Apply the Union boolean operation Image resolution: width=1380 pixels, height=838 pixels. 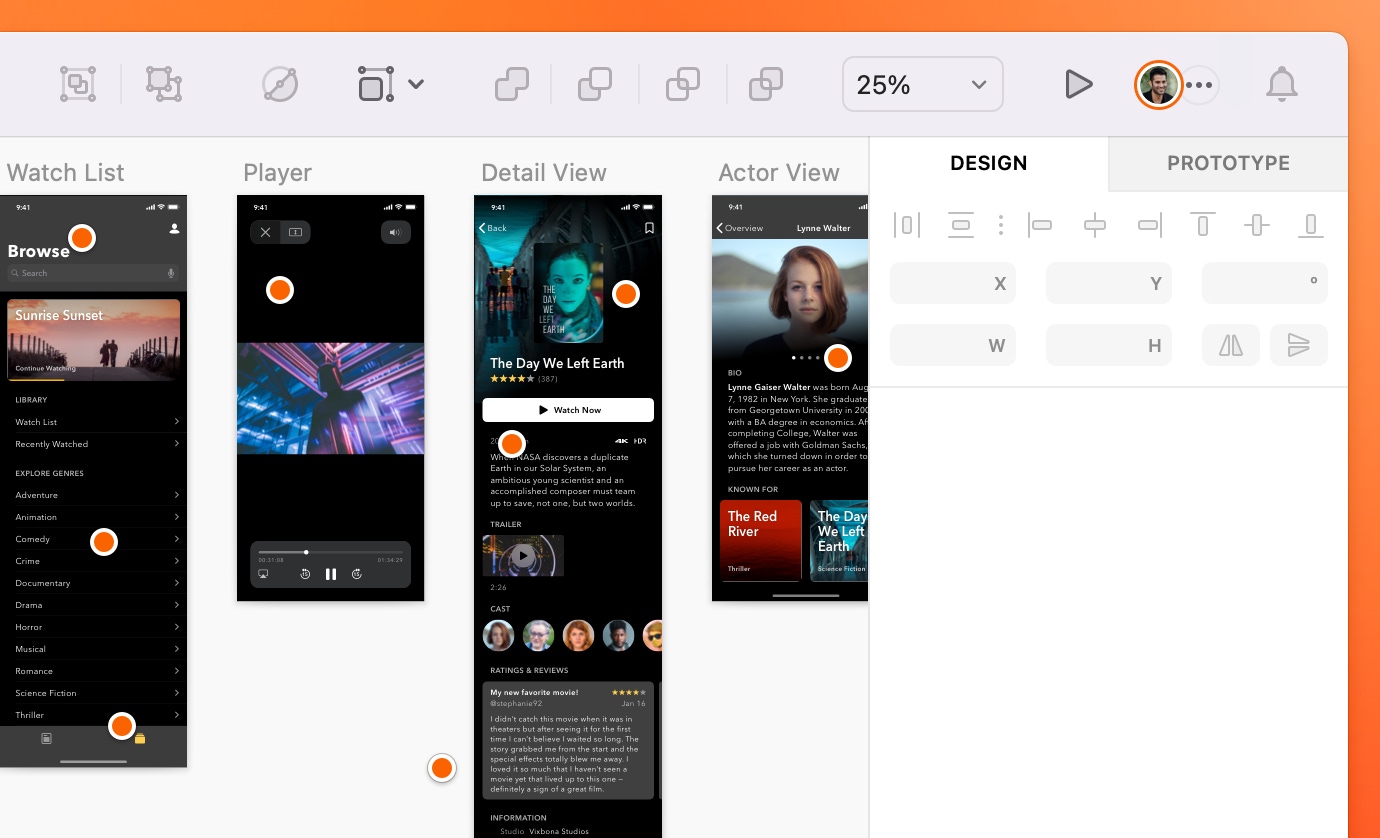(x=512, y=85)
